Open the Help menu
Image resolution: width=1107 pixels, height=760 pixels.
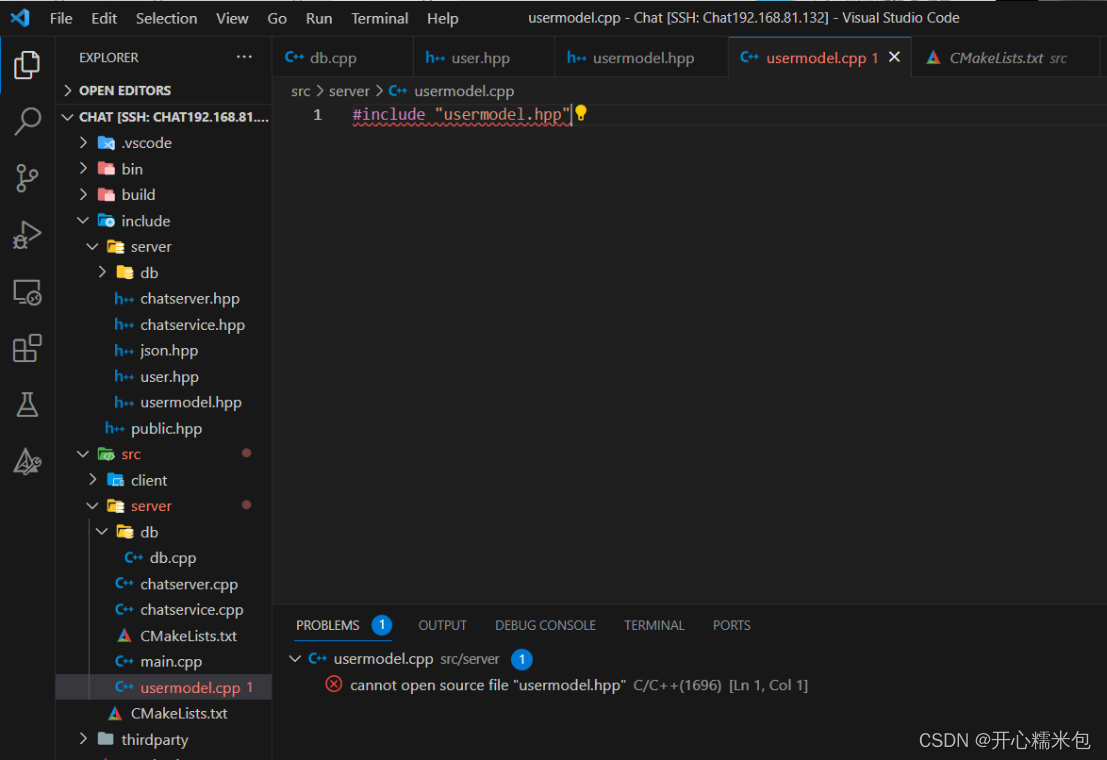[x=443, y=18]
